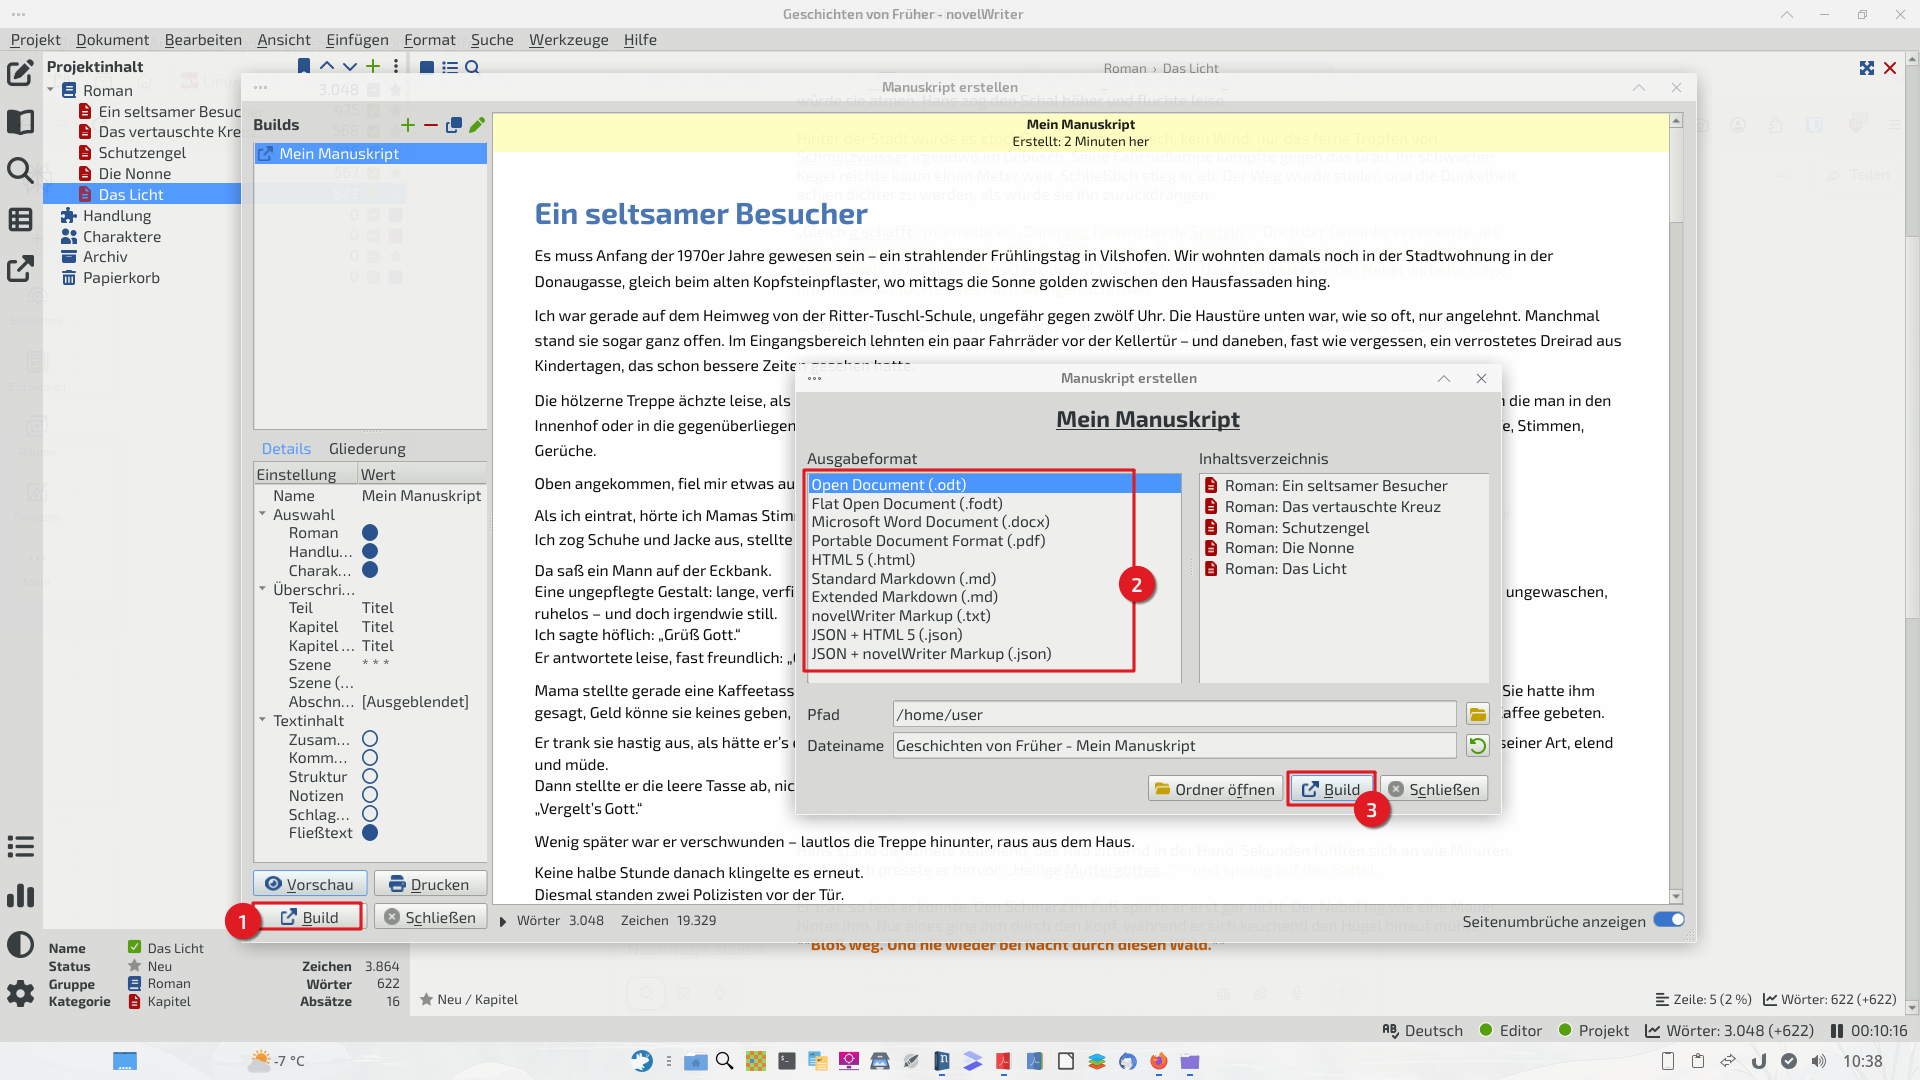Toggle the Fließtext setting switch
Screen dimensions: 1920x1080
[370, 833]
